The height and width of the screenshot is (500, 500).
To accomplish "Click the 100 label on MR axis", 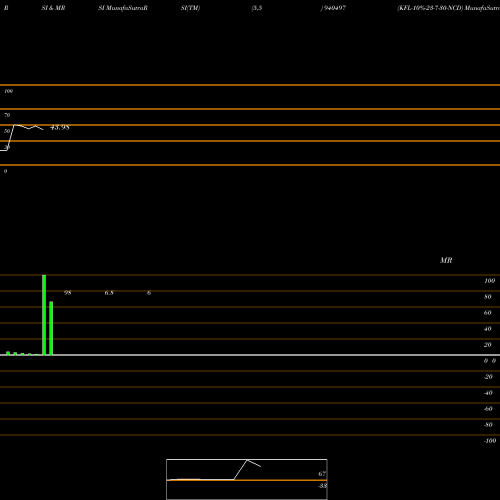I will pyautogui.click(x=489, y=281).
